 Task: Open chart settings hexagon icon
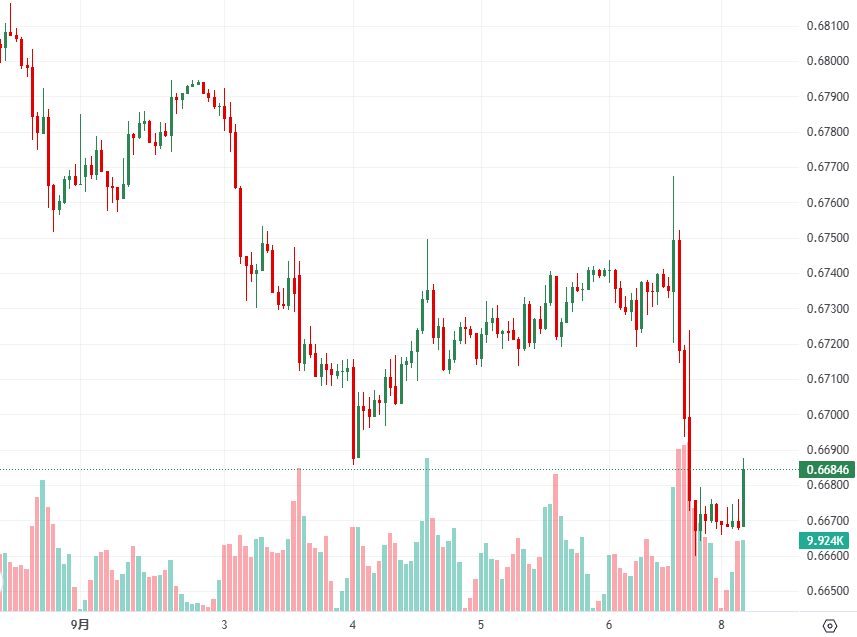click(x=829, y=626)
